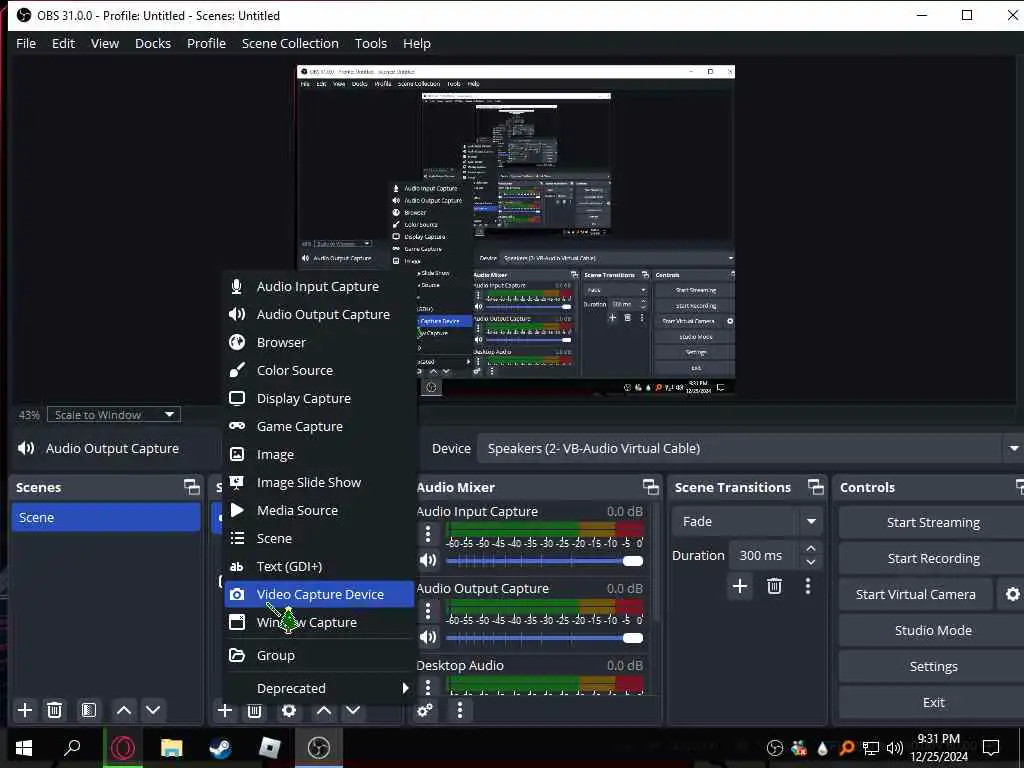Open Audio Mixer menu three dots

coord(460,710)
